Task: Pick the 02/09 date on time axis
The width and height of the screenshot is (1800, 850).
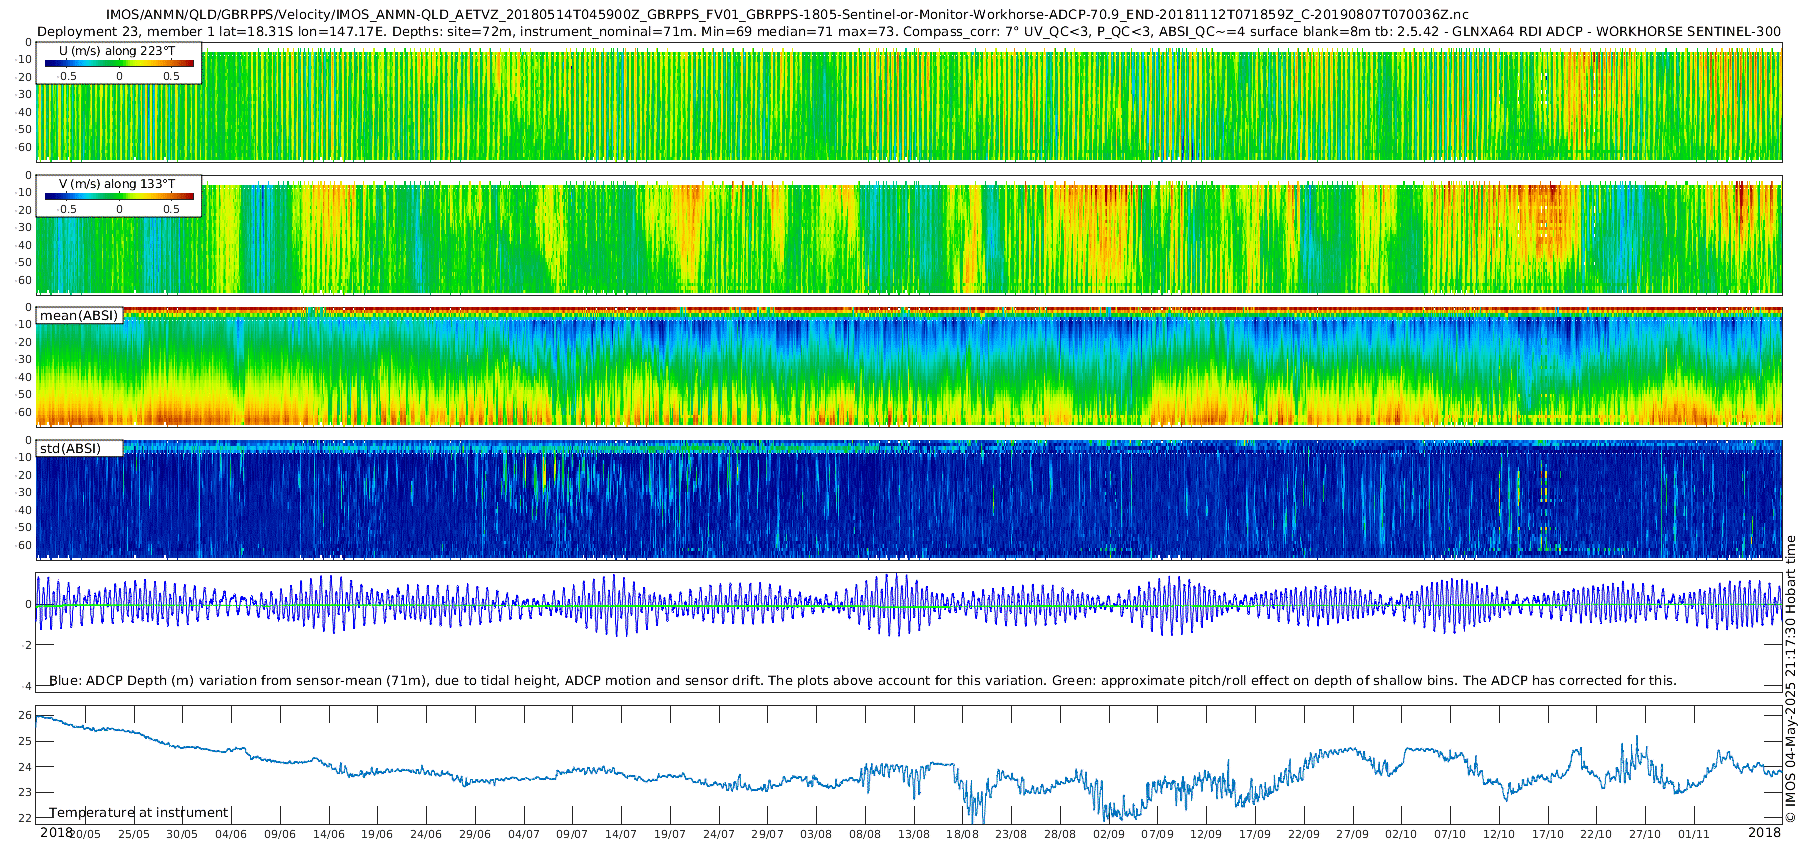Action: pos(1108,834)
